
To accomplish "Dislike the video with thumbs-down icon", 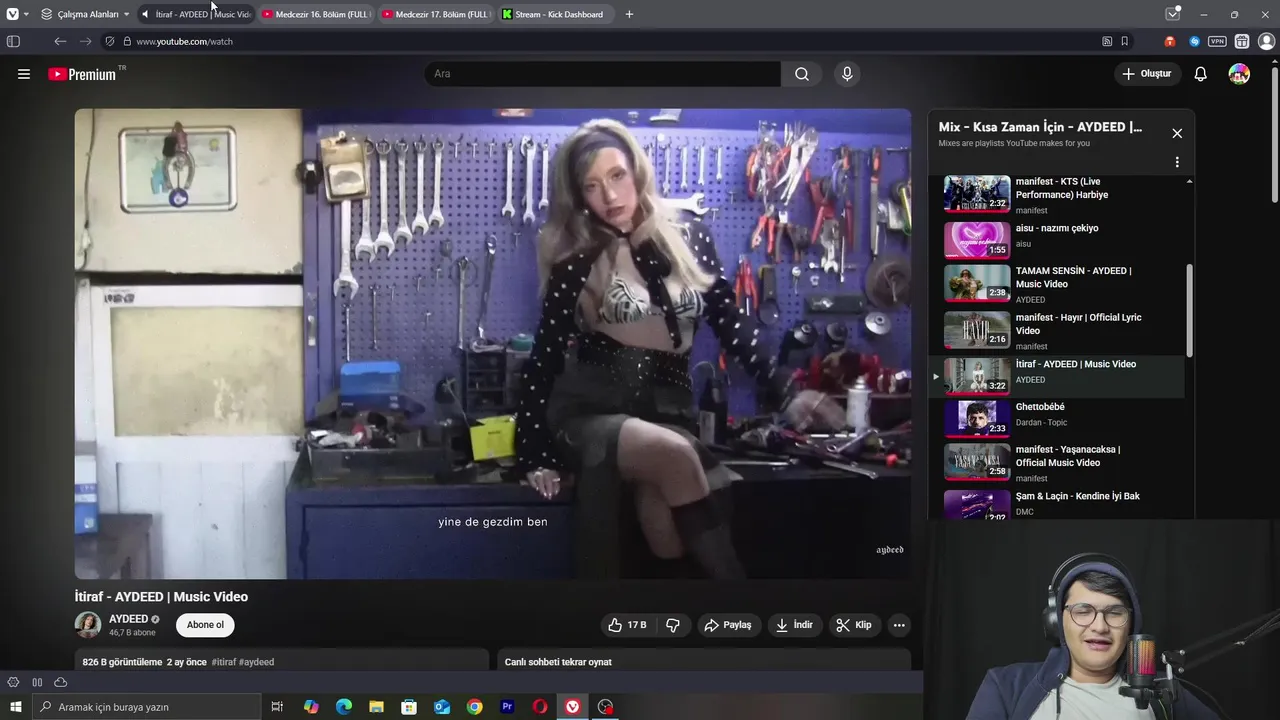I will 673,625.
